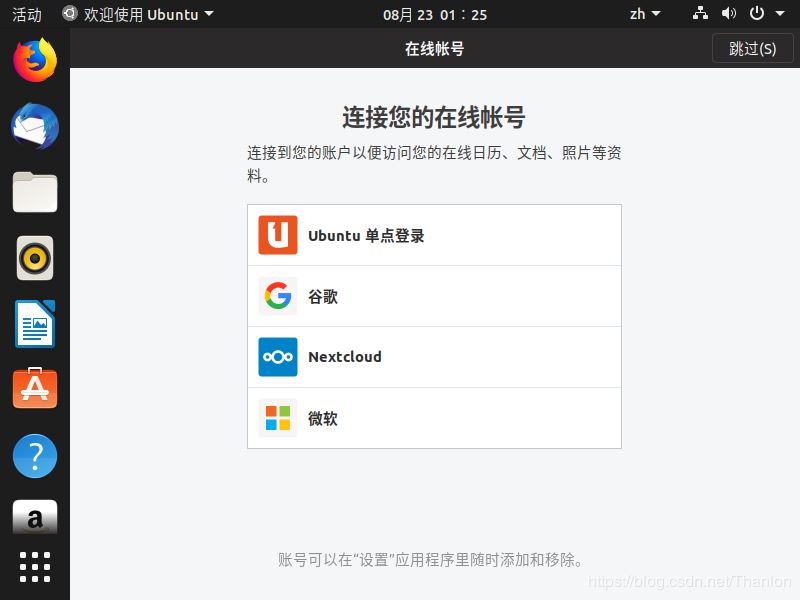Open the Help question mark icon
Viewport: 800px width, 600px height.
coord(35,456)
